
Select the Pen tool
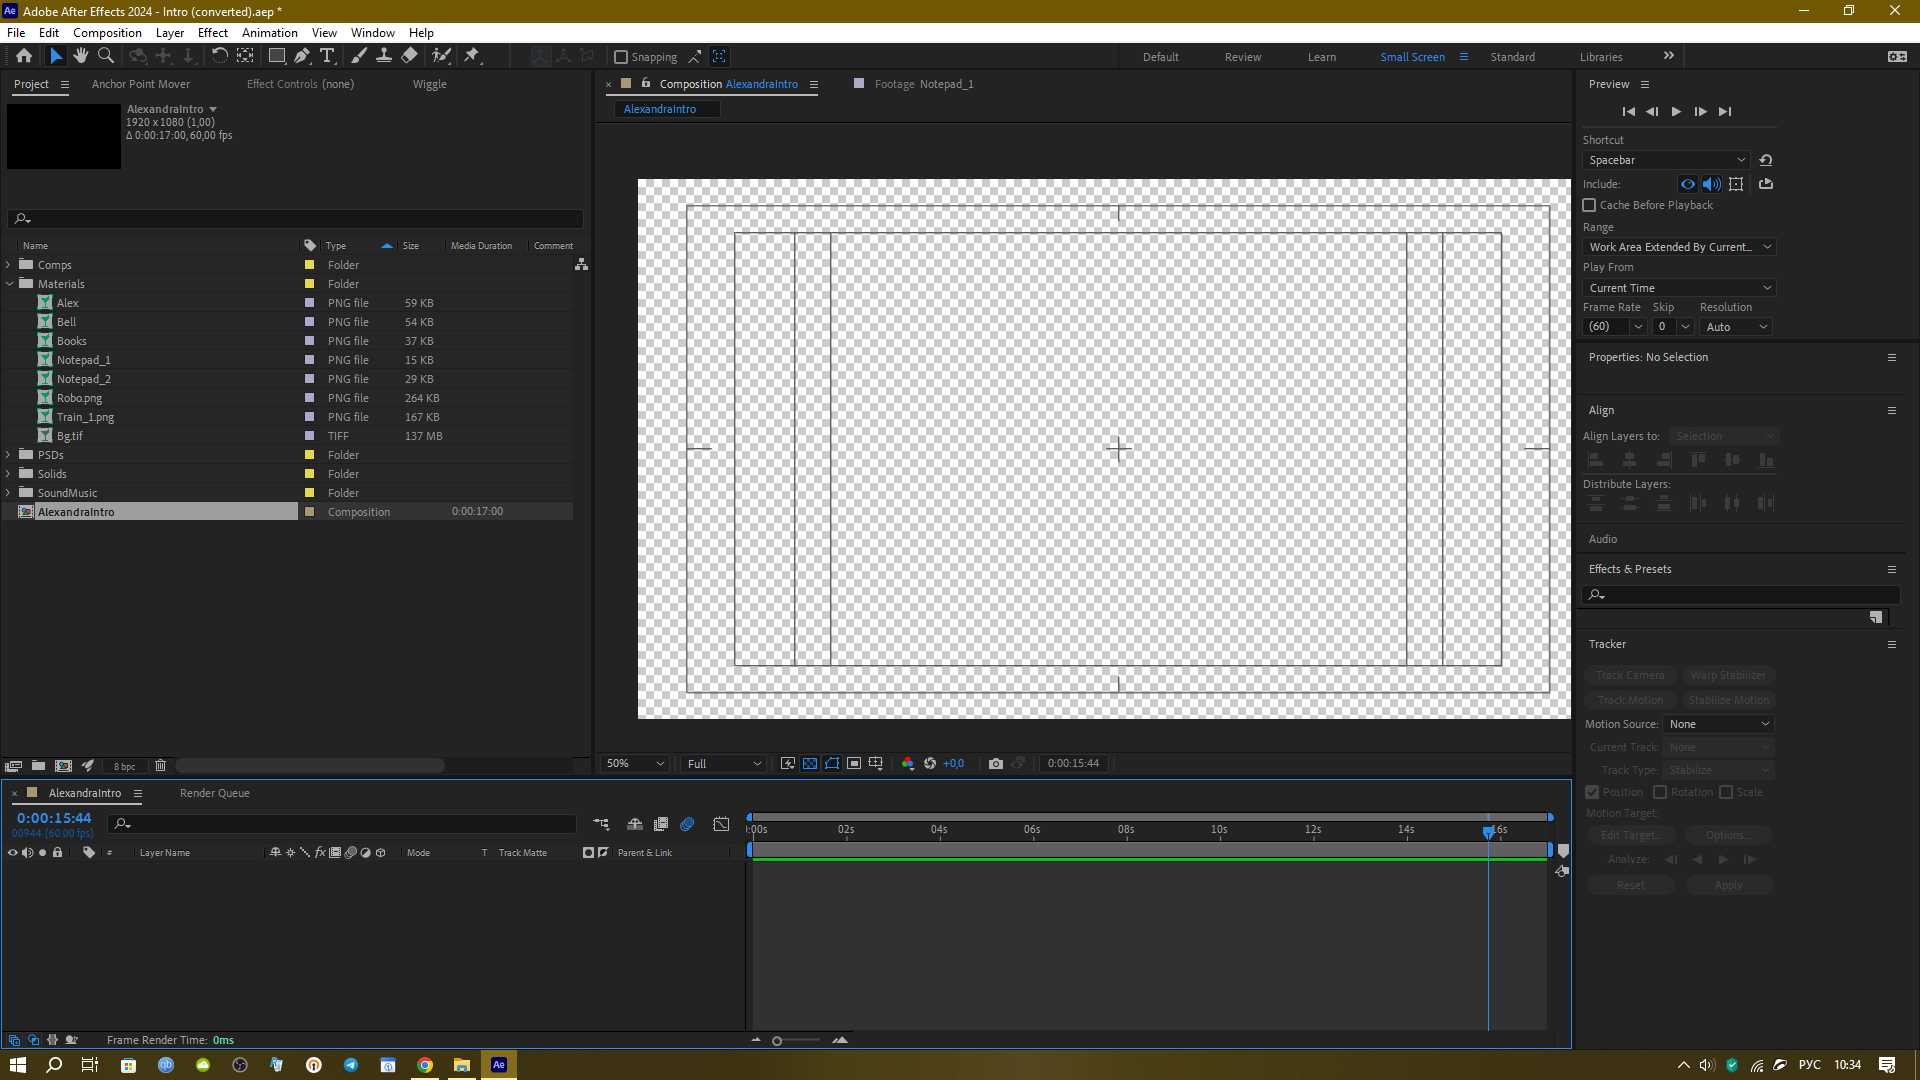[x=303, y=56]
